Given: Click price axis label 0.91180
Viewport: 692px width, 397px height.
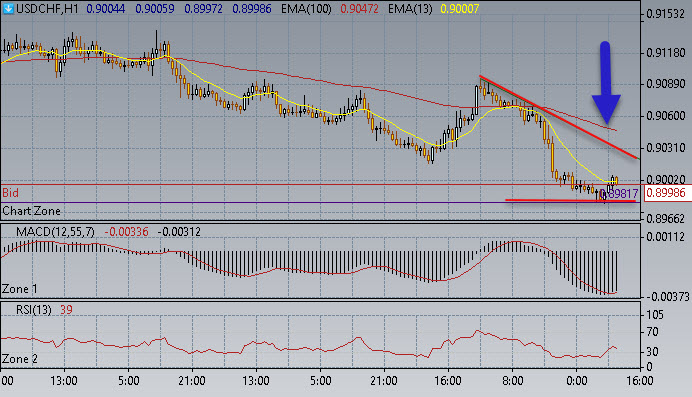Looking at the screenshot, I should pos(666,53).
